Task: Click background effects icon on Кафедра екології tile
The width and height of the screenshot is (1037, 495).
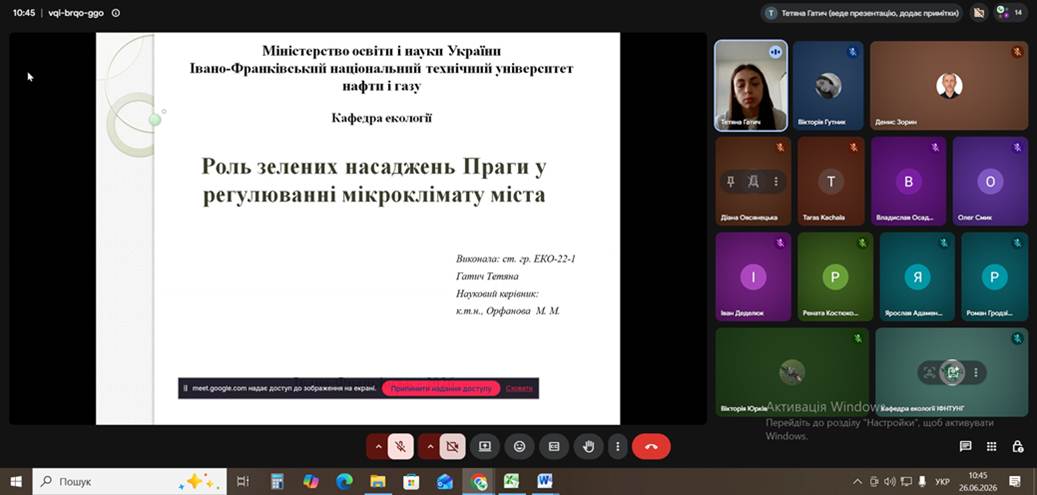Action: point(952,373)
